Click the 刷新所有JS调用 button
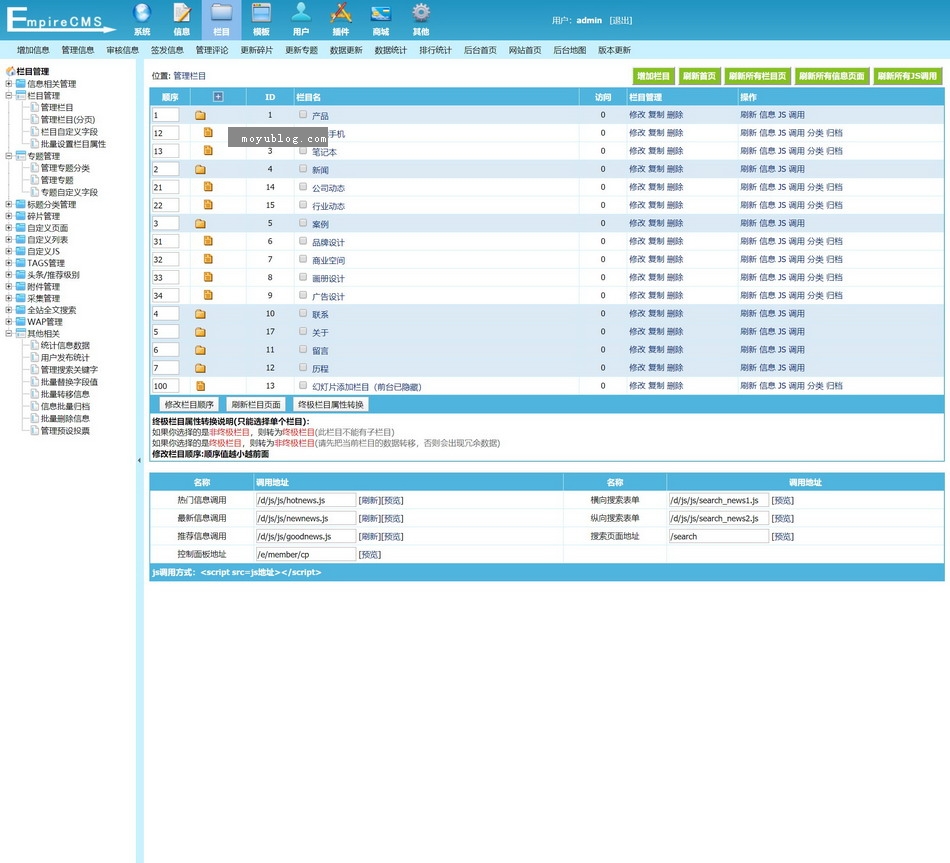The height and width of the screenshot is (863, 950). pos(907,76)
